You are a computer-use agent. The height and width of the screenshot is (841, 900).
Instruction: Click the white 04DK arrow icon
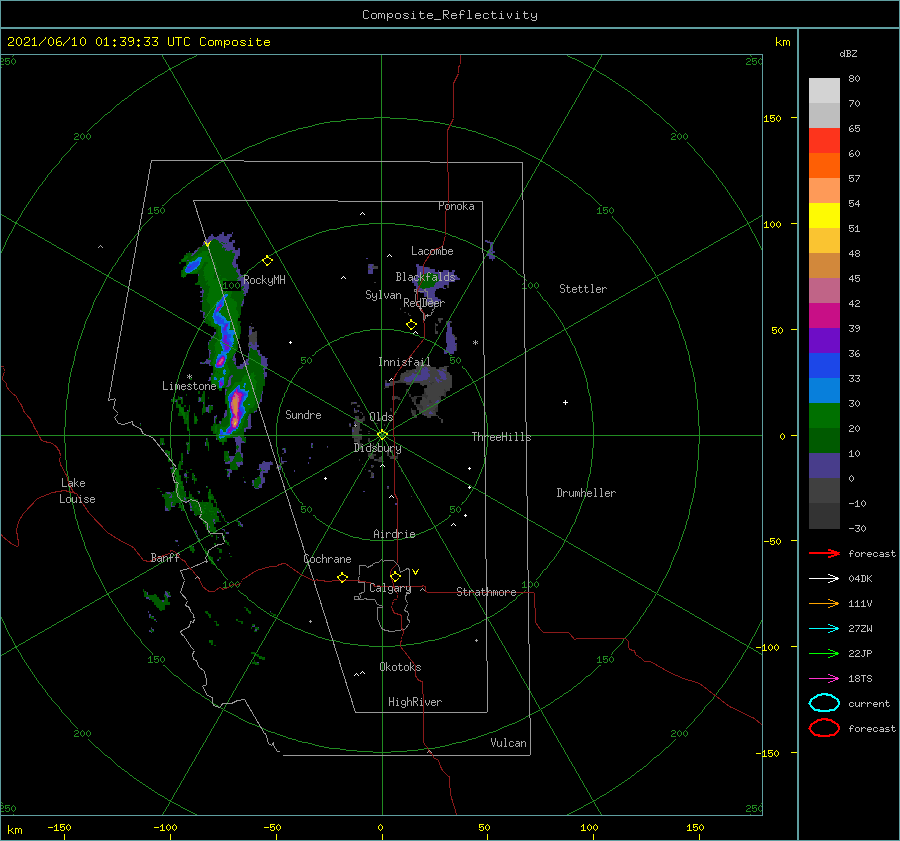[x=824, y=579]
